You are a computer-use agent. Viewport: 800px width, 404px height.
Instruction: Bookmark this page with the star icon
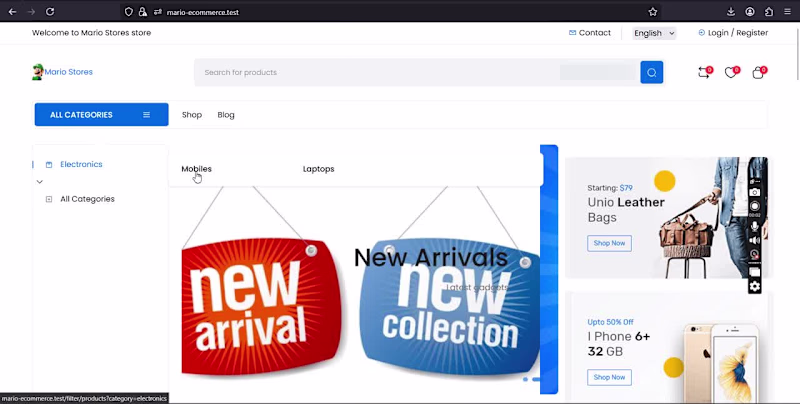click(653, 12)
